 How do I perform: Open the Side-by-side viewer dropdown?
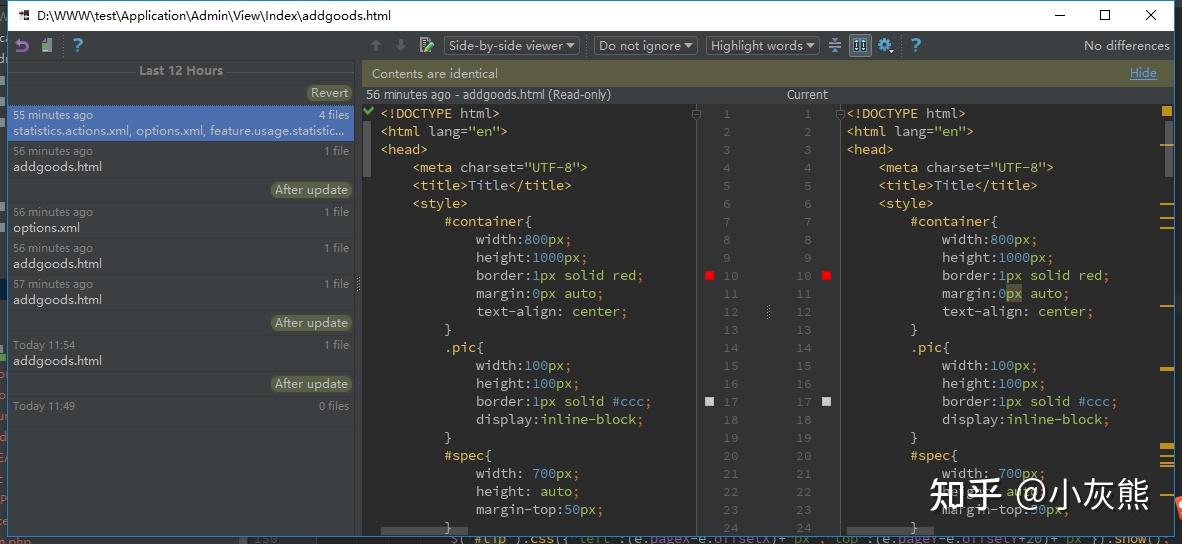pos(512,45)
